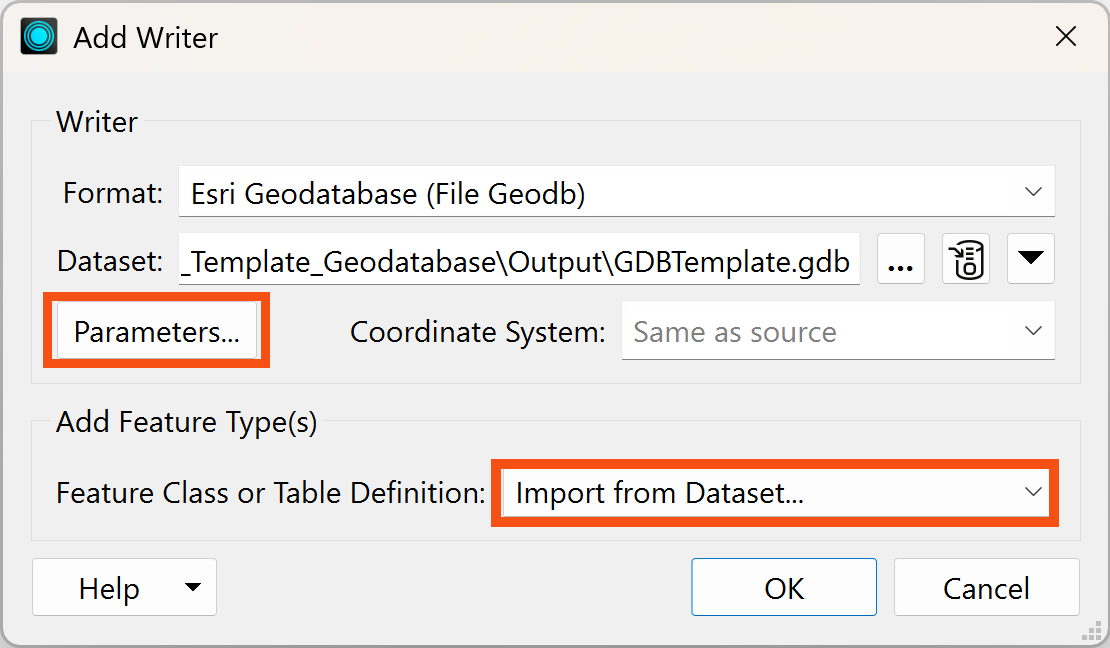The image size is (1110, 648).
Task: Open the database connection icon next to Dataset
Action: pyautogui.click(x=966, y=259)
